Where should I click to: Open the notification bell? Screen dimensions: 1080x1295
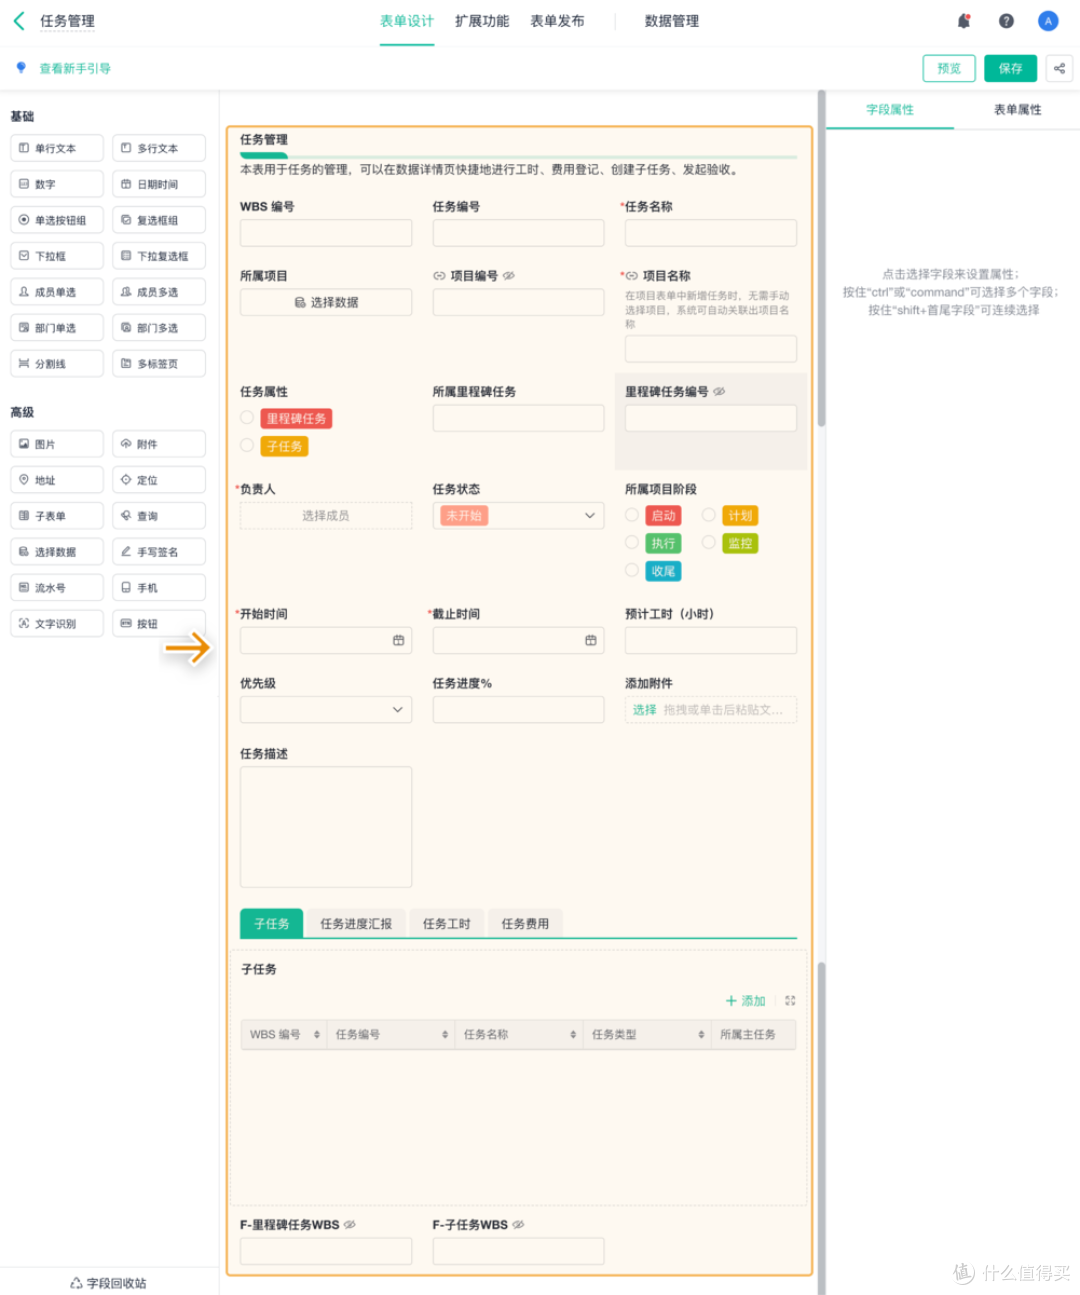[x=962, y=20]
